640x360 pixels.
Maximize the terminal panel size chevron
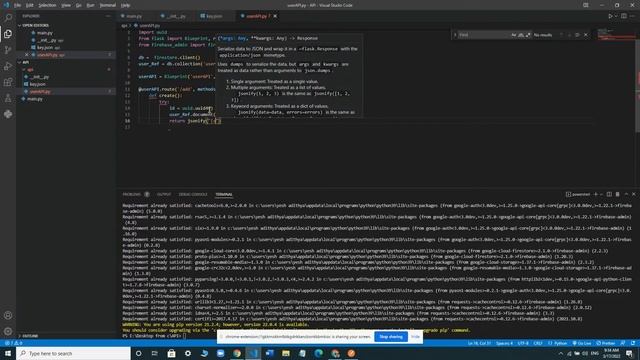[x=626, y=194]
